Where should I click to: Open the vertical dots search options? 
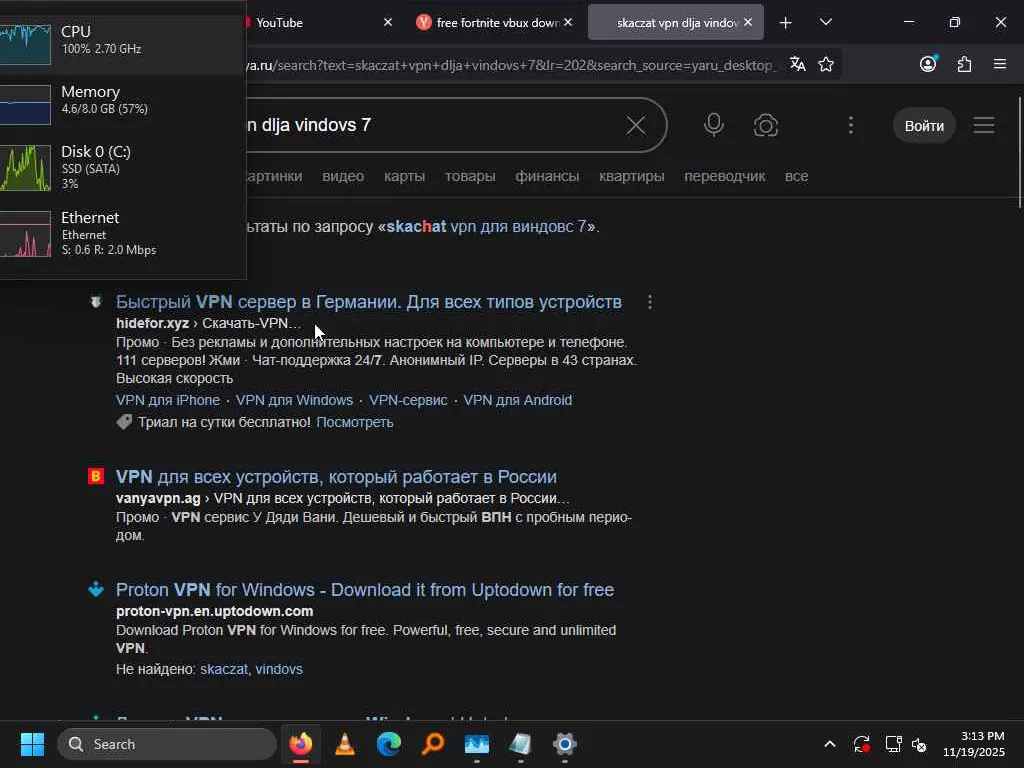[x=850, y=125]
